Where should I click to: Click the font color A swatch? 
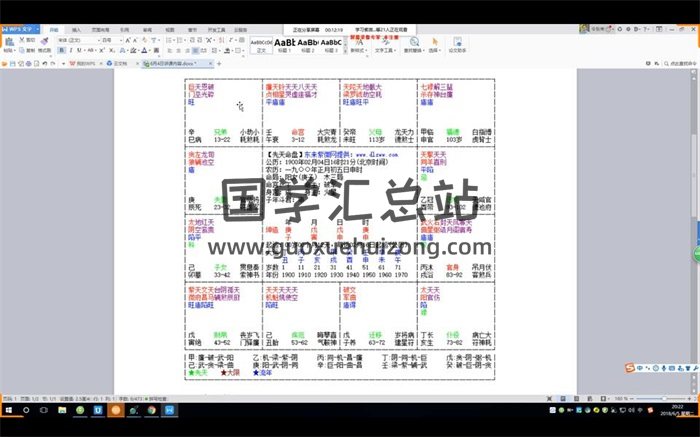click(x=144, y=50)
